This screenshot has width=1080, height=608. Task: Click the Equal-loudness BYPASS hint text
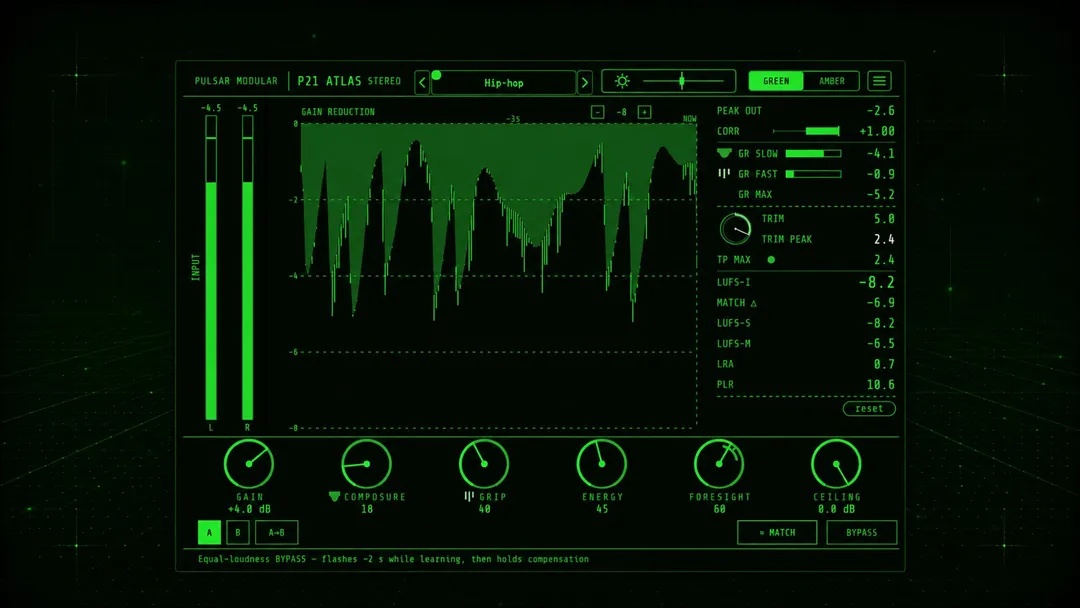tap(393, 559)
